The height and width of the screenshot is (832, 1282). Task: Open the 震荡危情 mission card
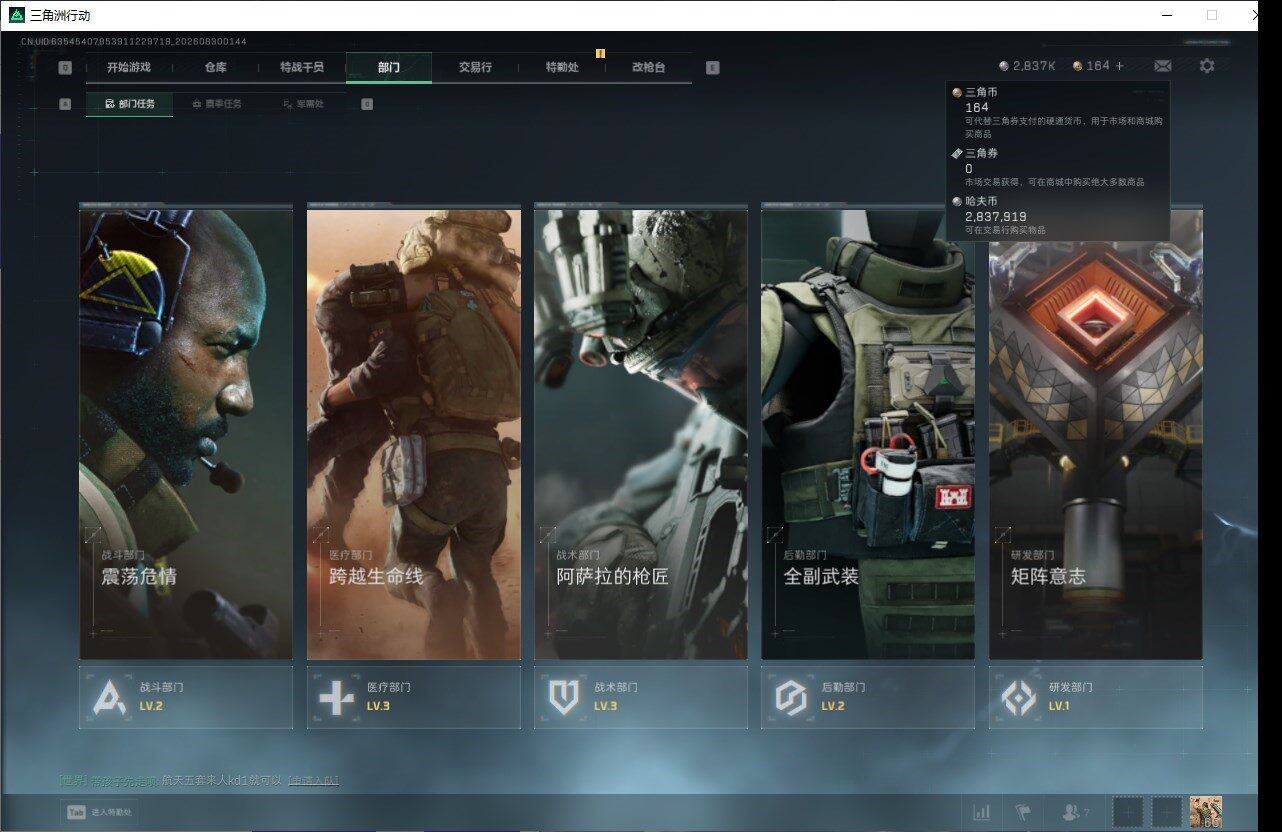(186, 434)
